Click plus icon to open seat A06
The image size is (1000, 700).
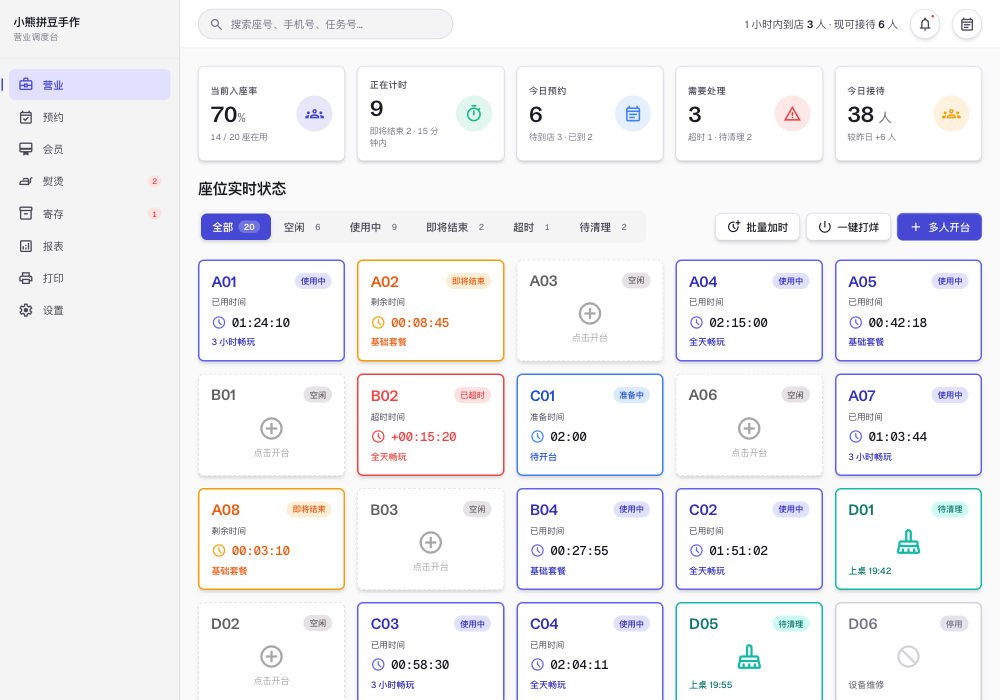749,428
